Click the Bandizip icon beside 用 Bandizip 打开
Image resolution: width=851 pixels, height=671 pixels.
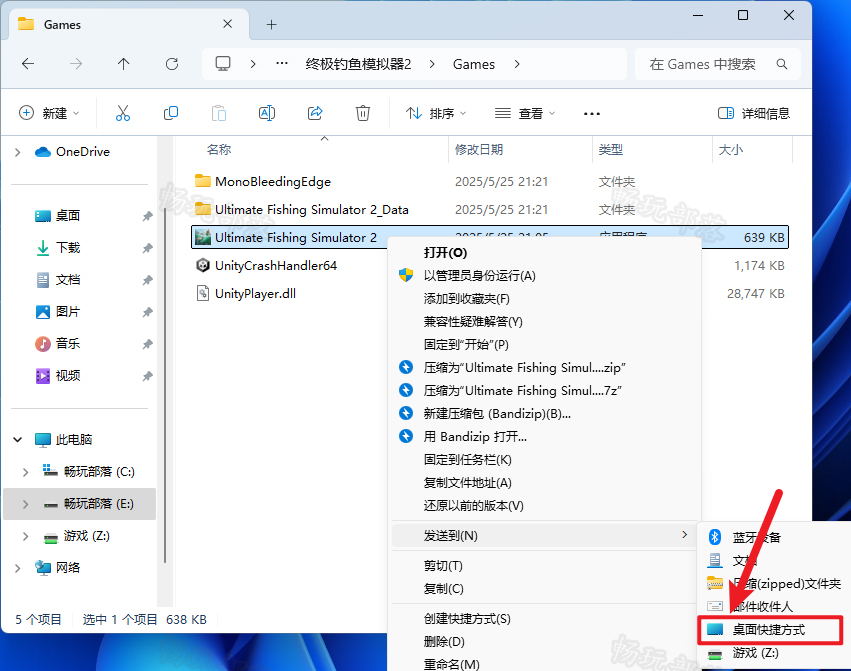[406, 436]
